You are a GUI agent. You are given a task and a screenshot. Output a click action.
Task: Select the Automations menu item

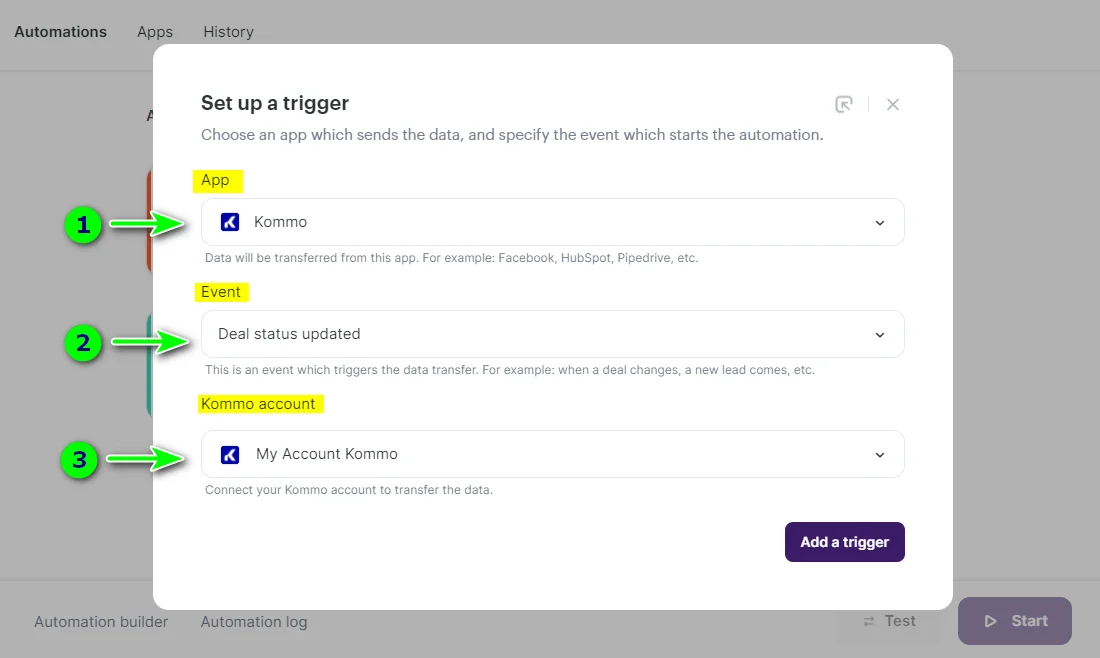60,31
